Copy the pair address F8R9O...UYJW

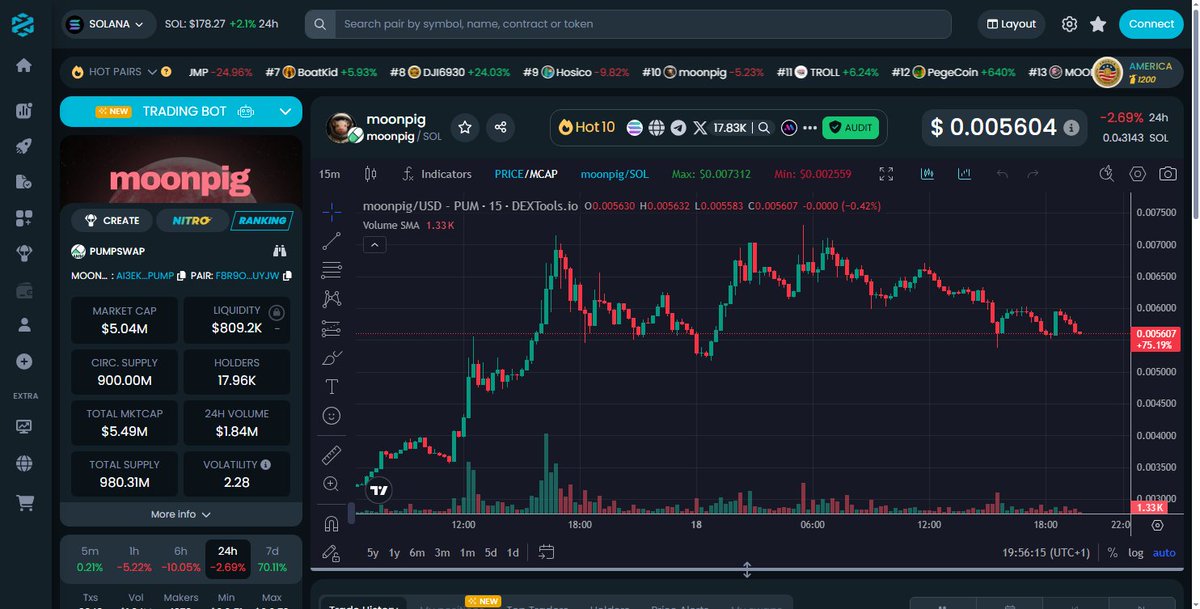point(287,274)
